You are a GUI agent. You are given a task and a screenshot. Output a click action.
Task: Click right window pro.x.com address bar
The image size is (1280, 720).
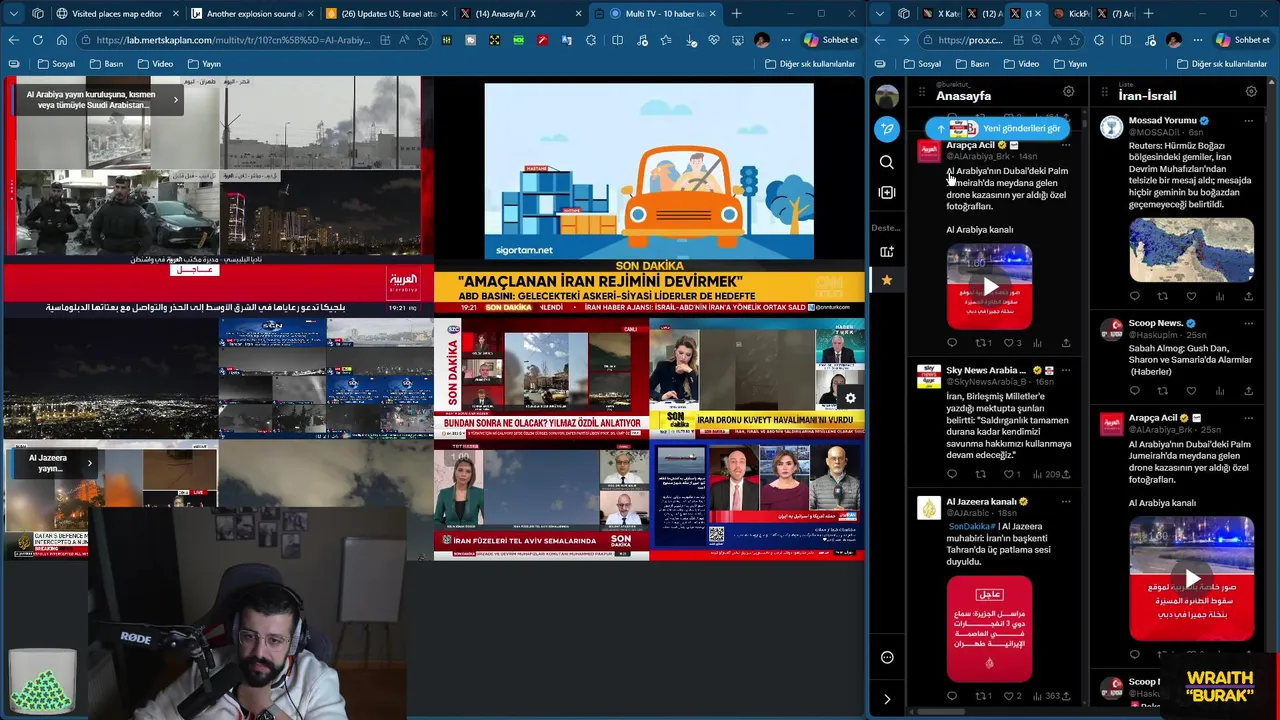click(x=970, y=40)
